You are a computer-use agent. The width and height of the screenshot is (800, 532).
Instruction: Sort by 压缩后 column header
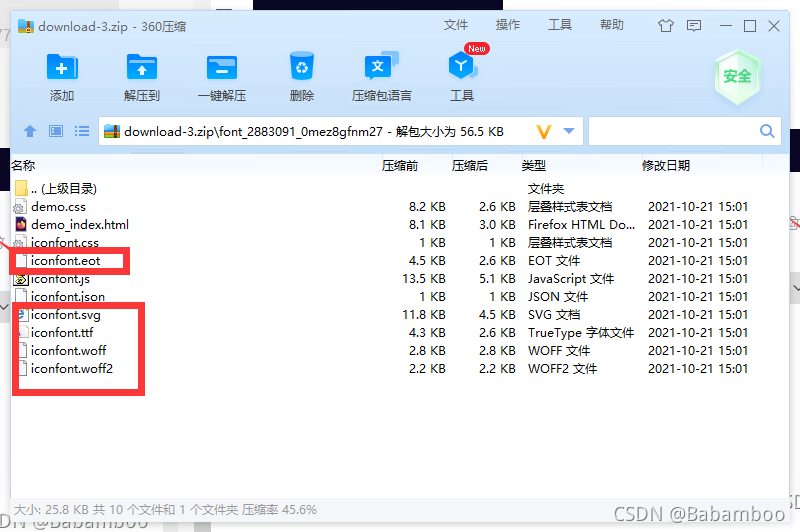coord(469,165)
